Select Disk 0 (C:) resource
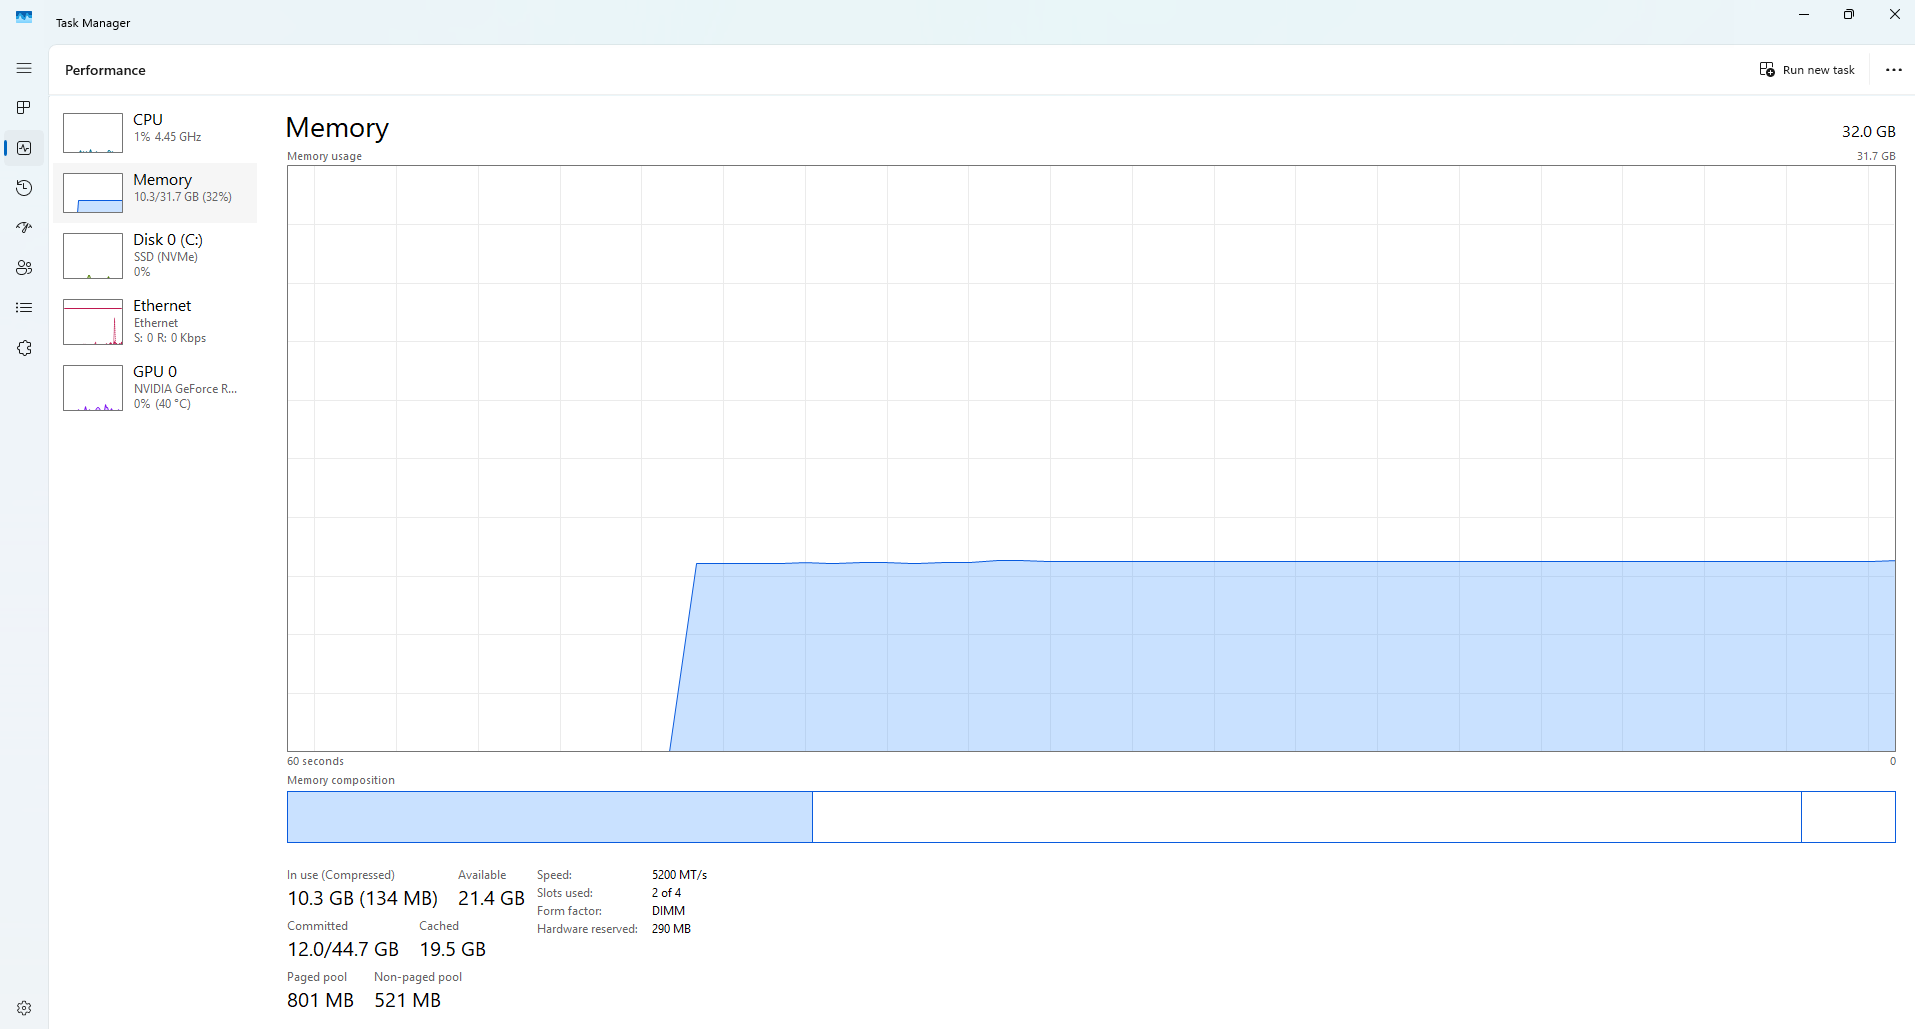The image size is (1915, 1029). click(x=155, y=256)
